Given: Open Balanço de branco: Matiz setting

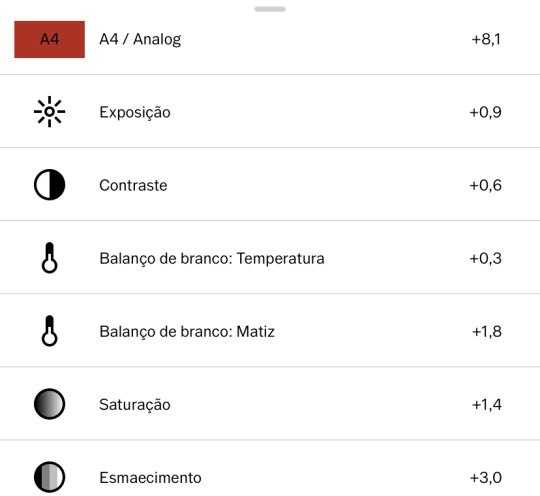Looking at the screenshot, I should point(270,330).
